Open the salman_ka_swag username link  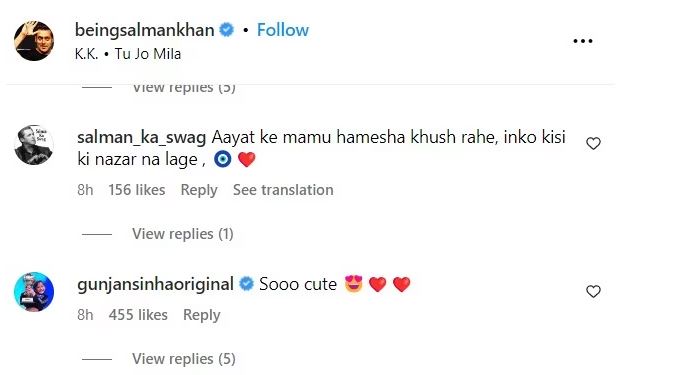141,137
